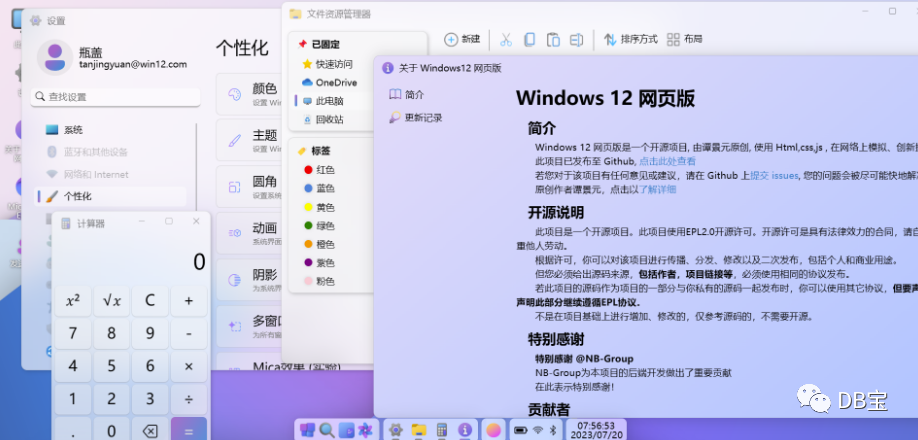Open 系统 in Settings sidebar
918x440 pixels.
111,130
